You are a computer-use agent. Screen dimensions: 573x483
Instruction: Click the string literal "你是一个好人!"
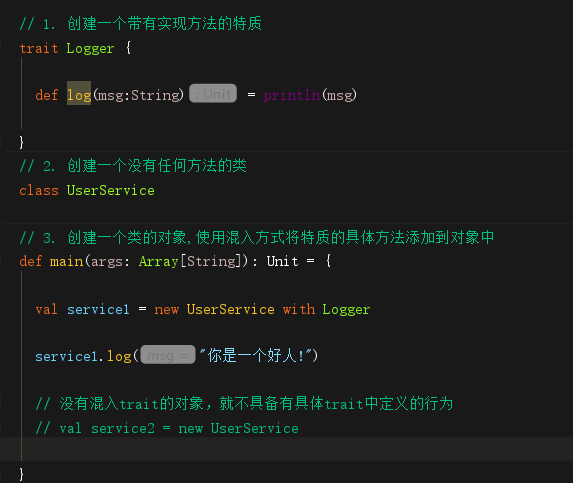(256, 355)
